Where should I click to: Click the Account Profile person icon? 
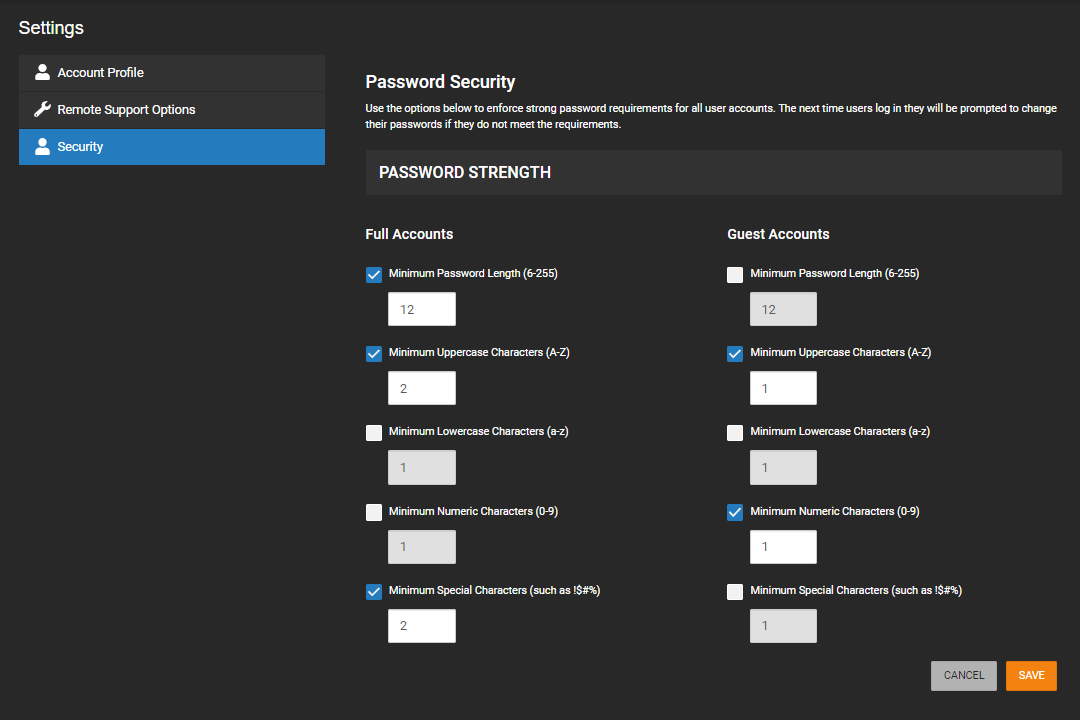pyautogui.click(x=42, y=72)
